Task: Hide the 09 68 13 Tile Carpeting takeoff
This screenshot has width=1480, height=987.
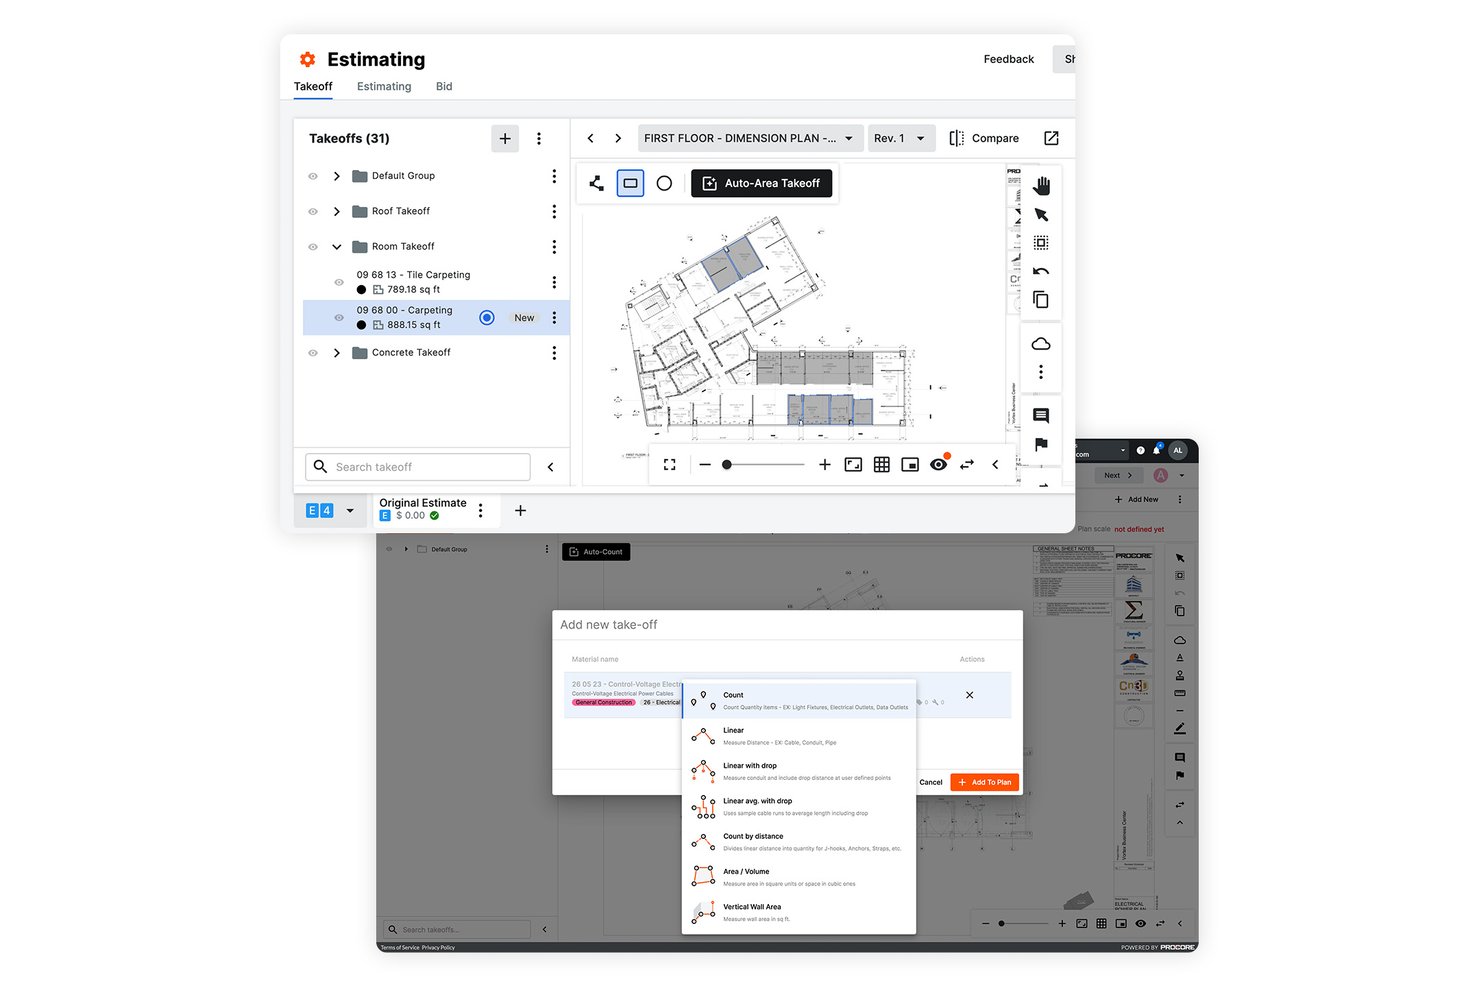Action: click(339, 282)
